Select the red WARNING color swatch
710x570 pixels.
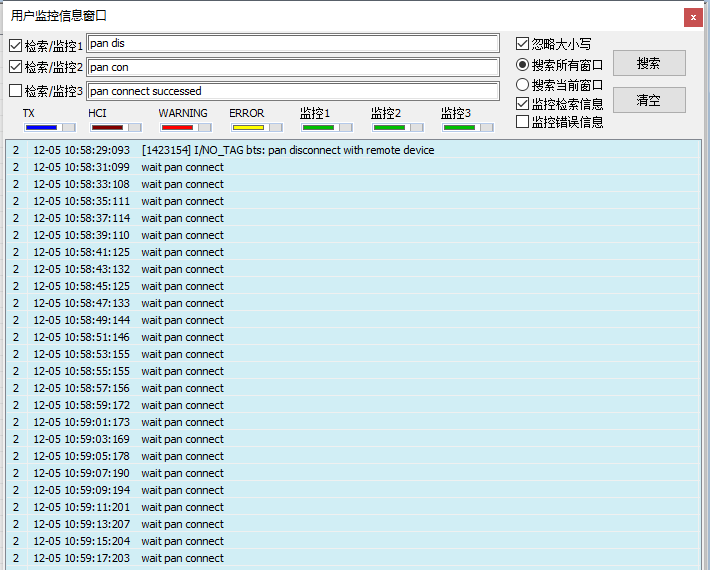177,128
